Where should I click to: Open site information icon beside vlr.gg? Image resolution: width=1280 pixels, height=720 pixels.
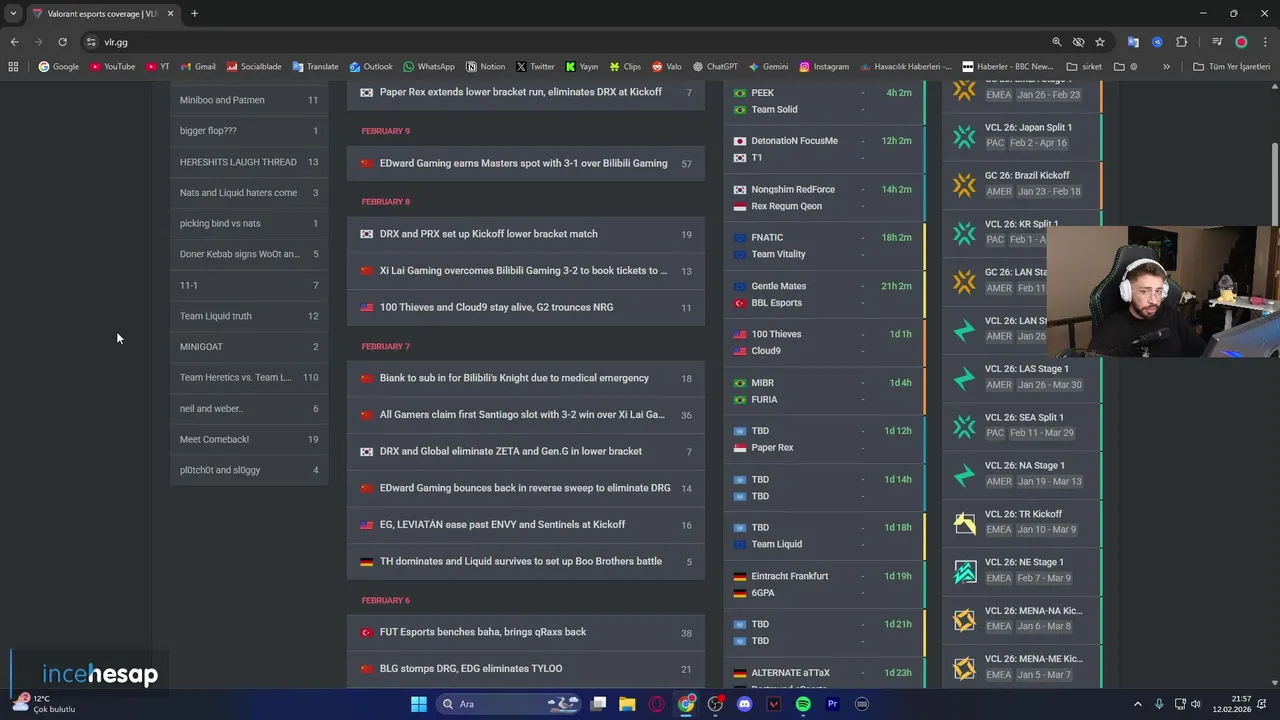(91, 42)
